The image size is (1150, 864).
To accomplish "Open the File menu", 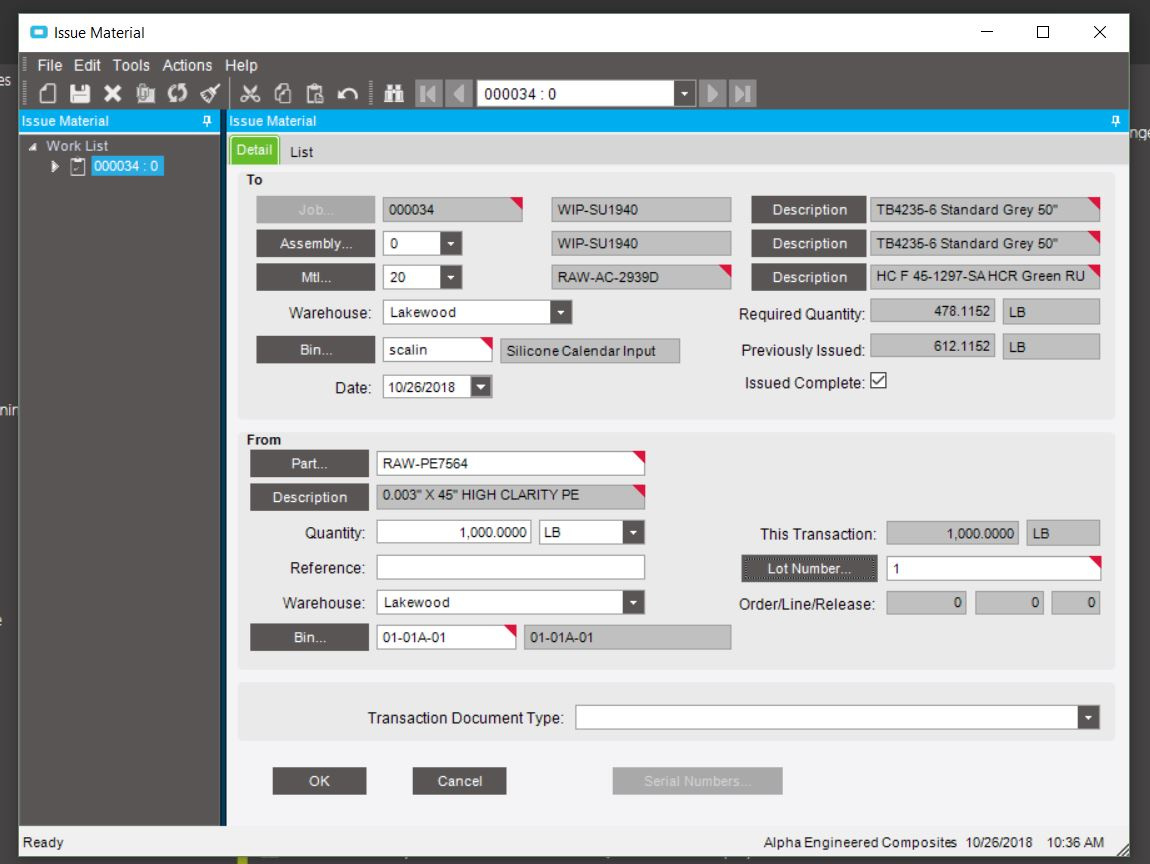I will tap(50, 65).
